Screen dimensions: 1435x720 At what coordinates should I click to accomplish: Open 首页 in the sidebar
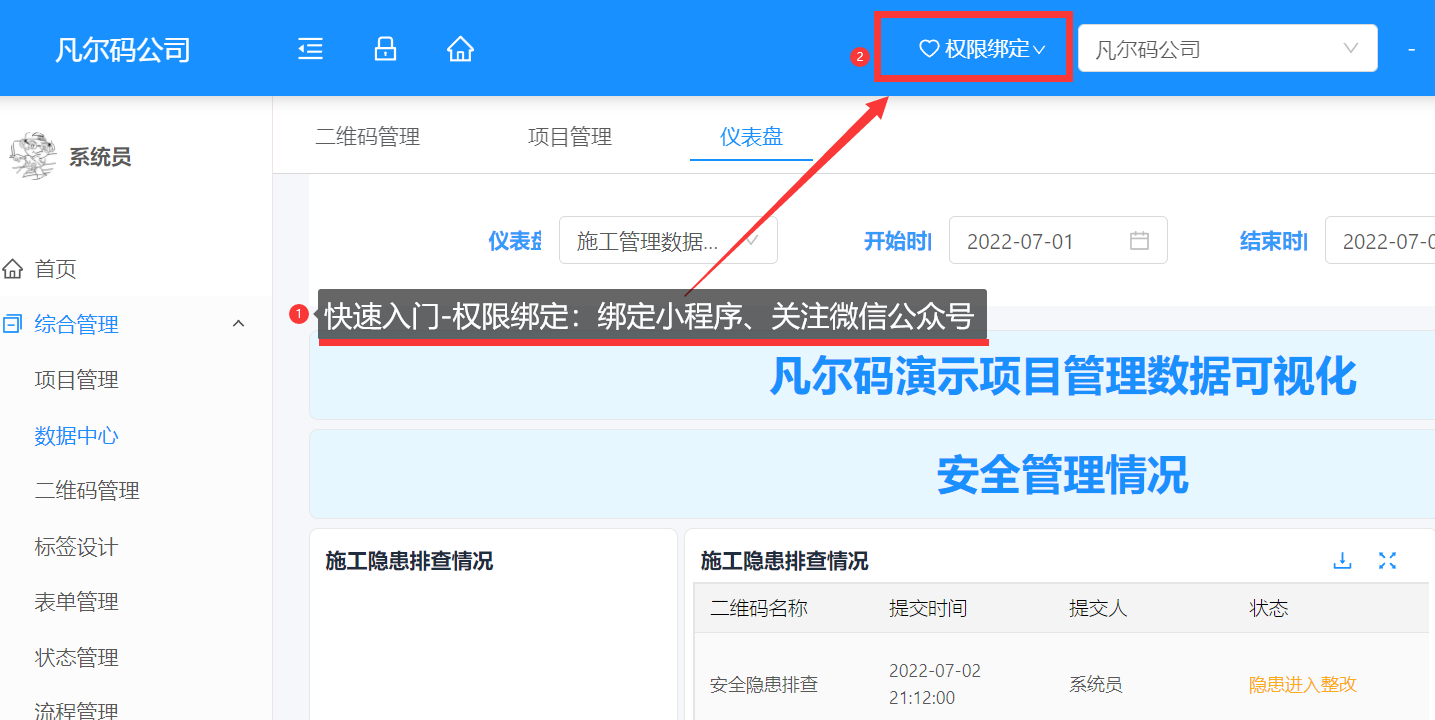pos(55,269)
